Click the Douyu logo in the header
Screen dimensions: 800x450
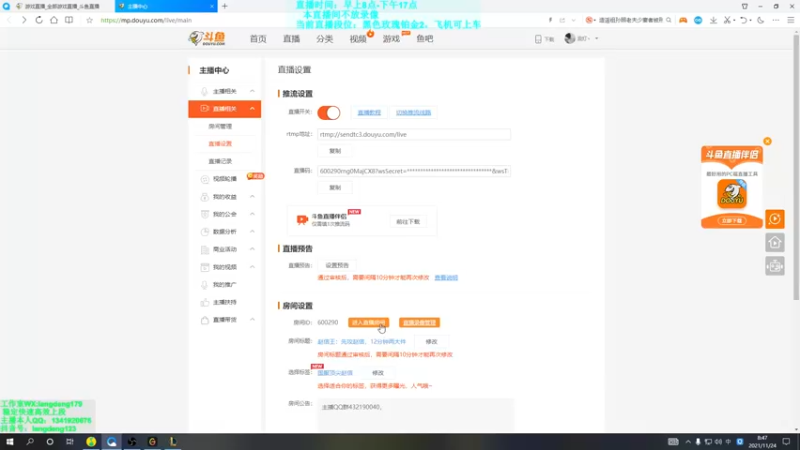click(x=207, y=38)
